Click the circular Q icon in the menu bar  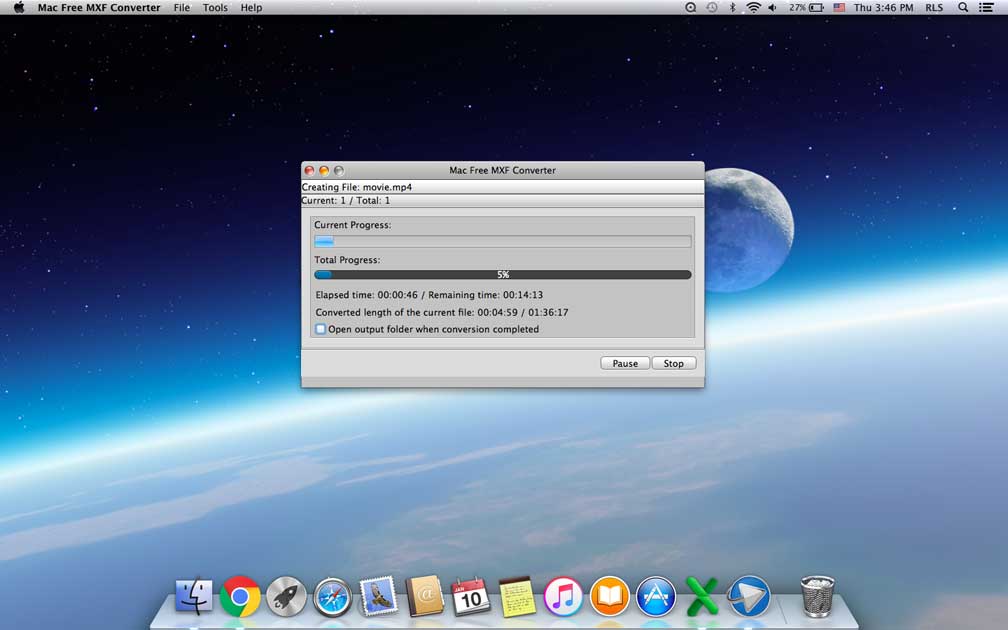click(690, 8)
